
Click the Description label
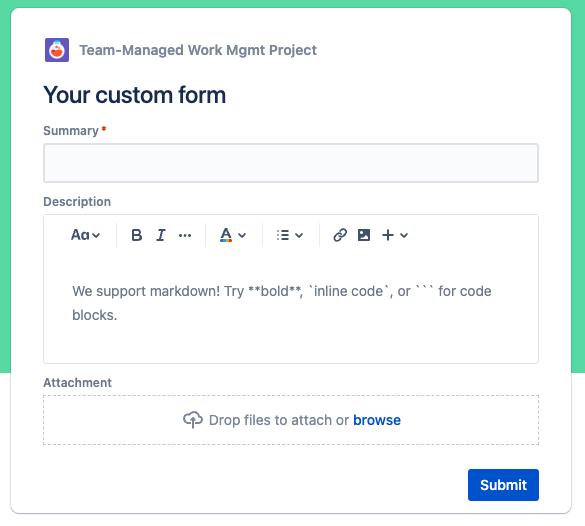(77, 201)
